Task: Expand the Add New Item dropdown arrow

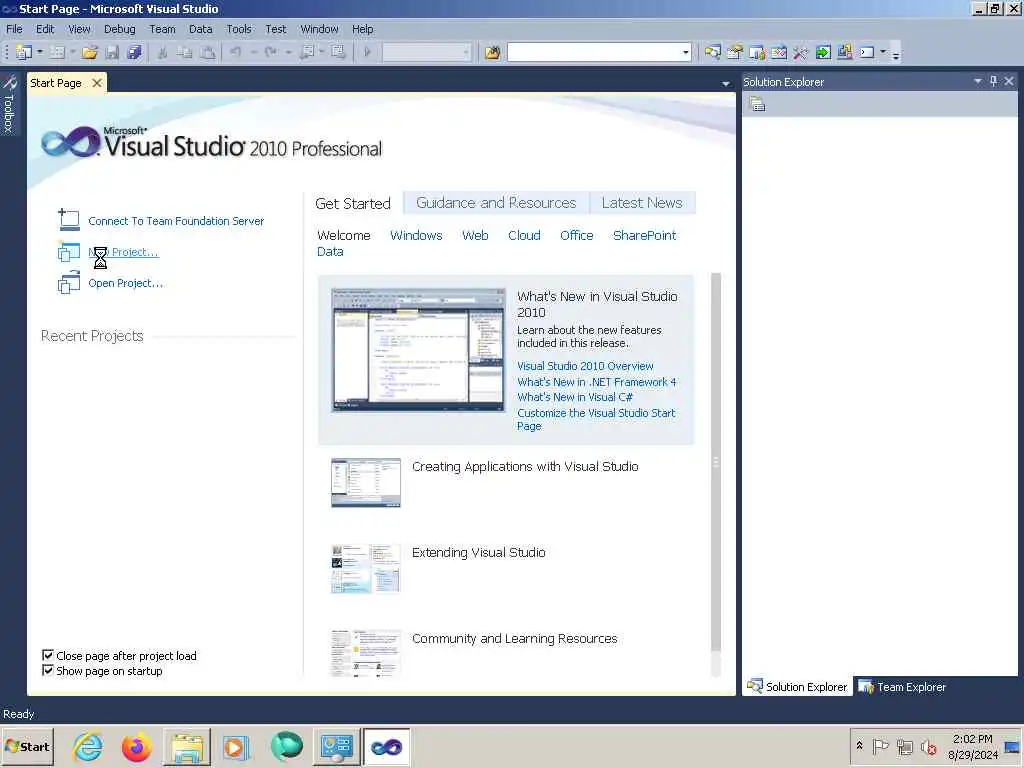Action: [x=72, y=52]
